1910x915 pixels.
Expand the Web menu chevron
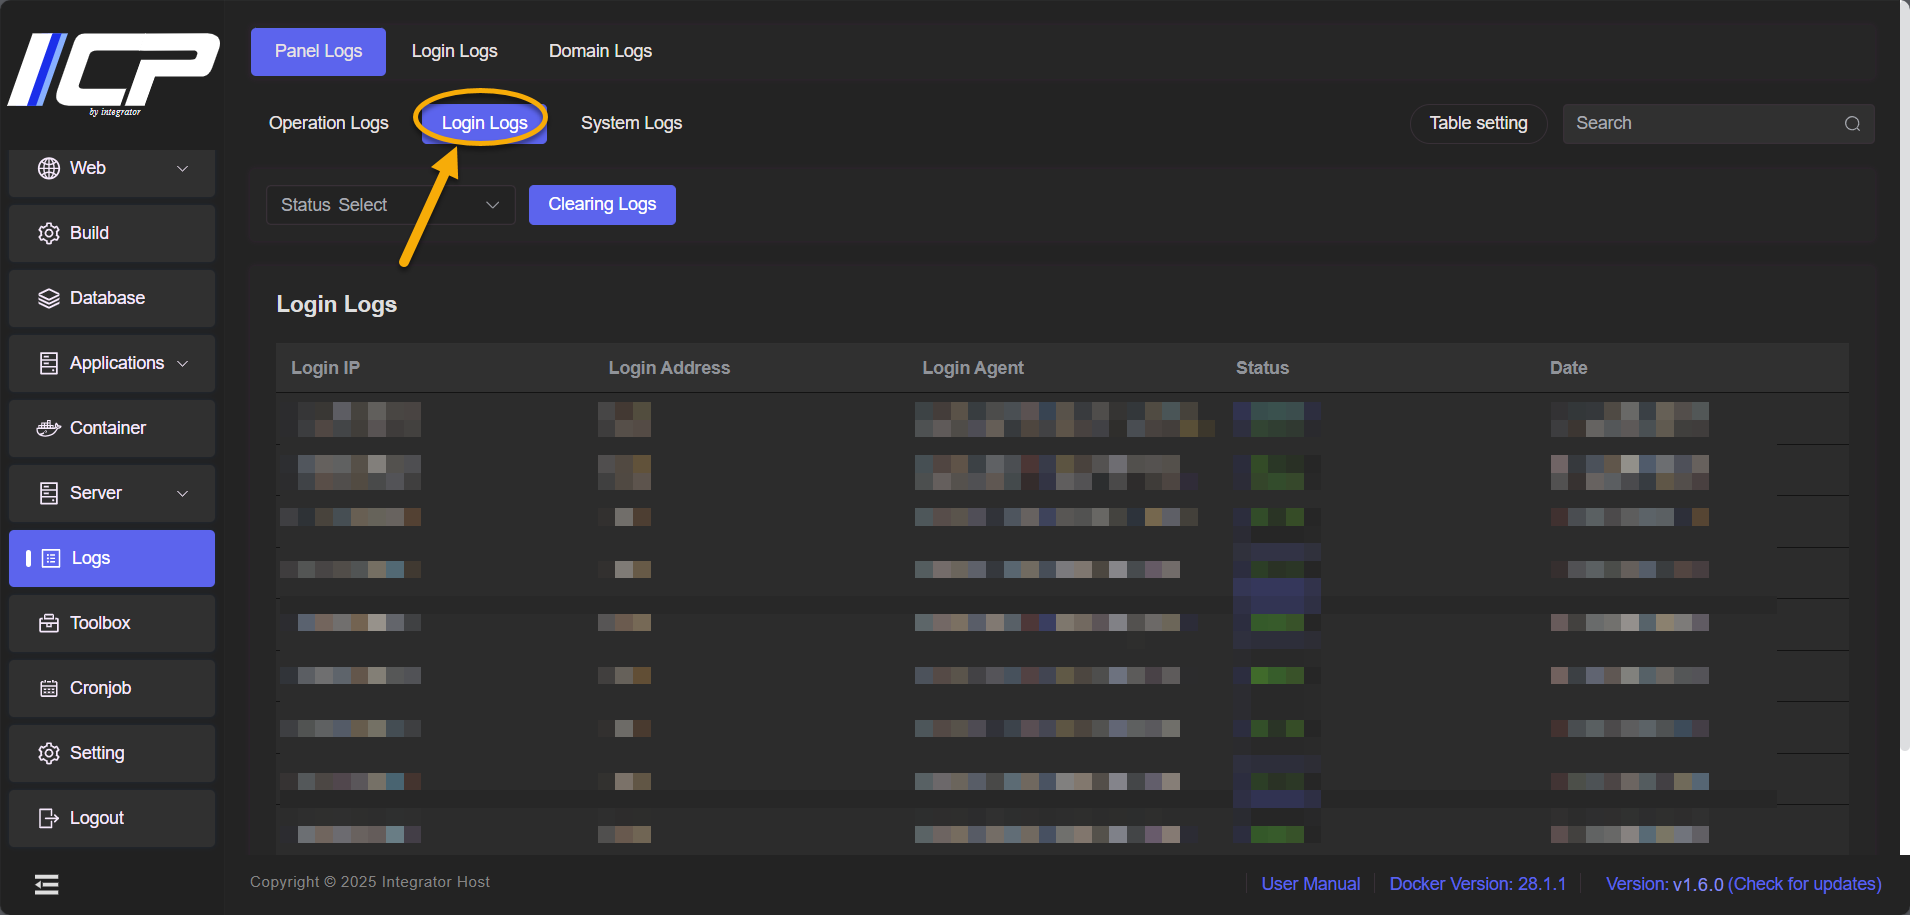182,168
